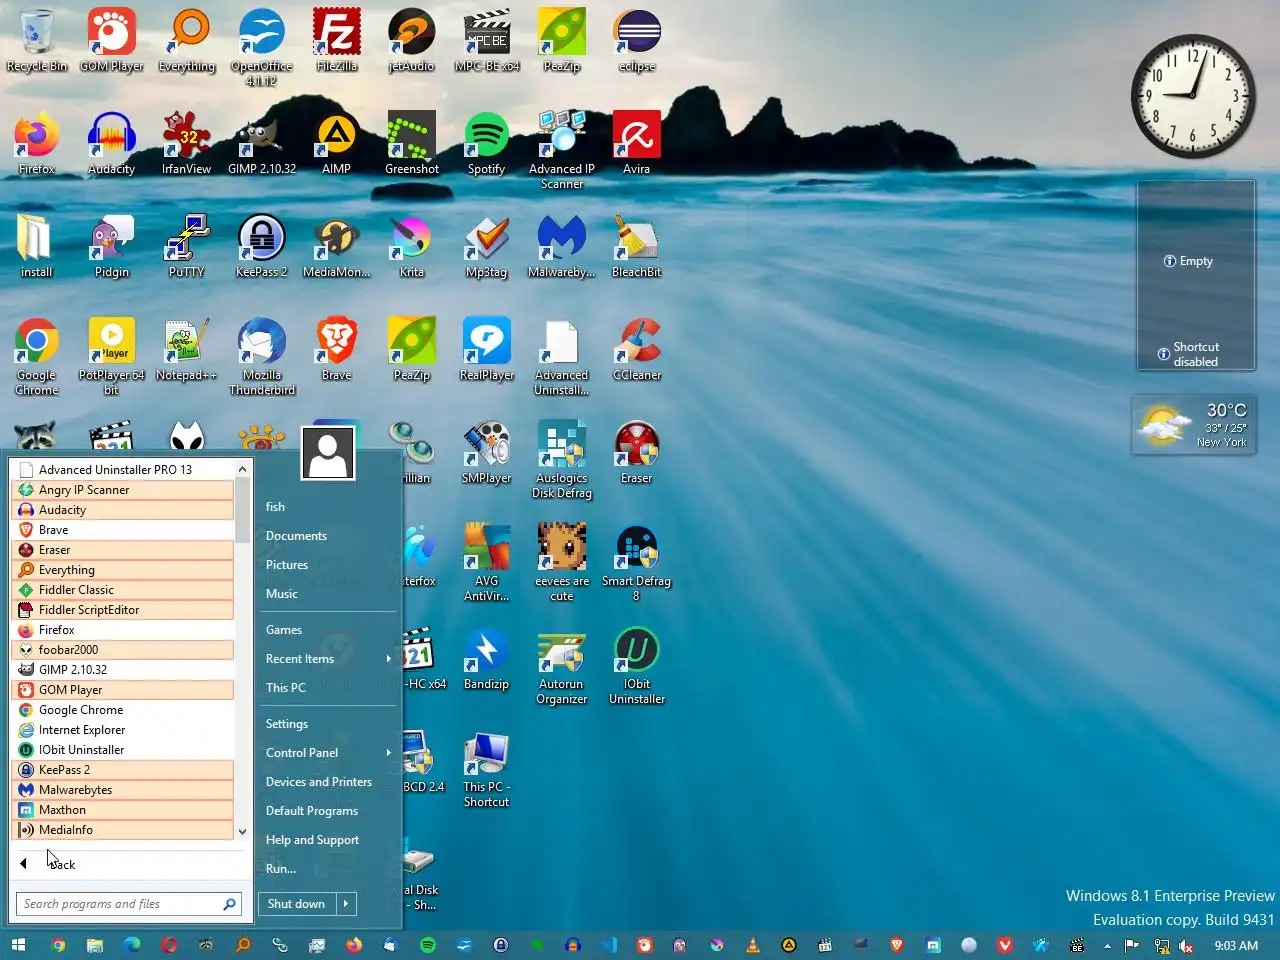Open the AIMP desktop shortcut
Image resolution: width=1280 pixels, height=960 pixels.
pyautogui.click(x=336, y=143)
